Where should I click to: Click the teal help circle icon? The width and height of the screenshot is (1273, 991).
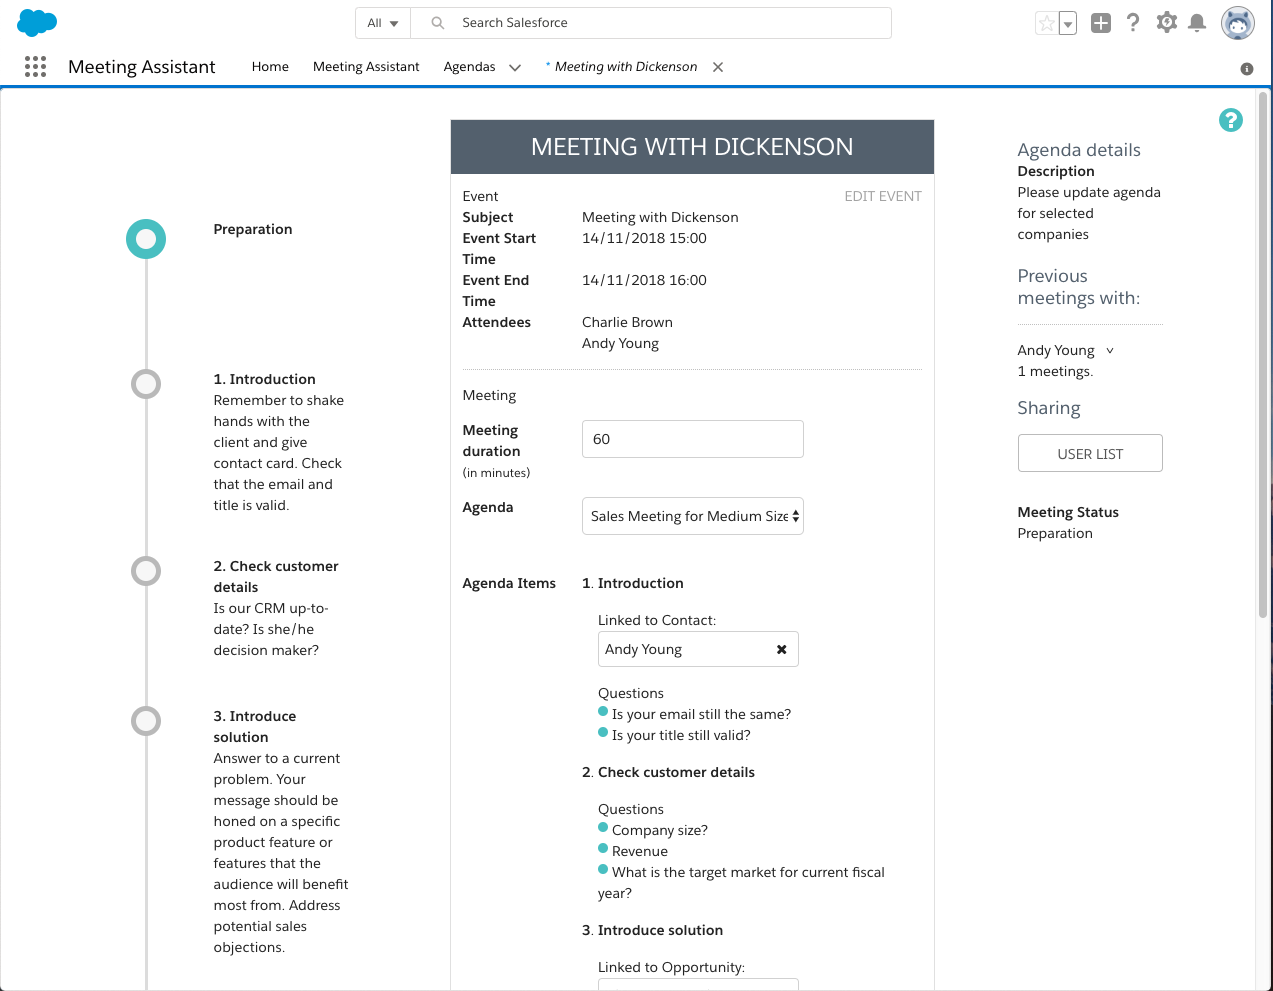1231,120
